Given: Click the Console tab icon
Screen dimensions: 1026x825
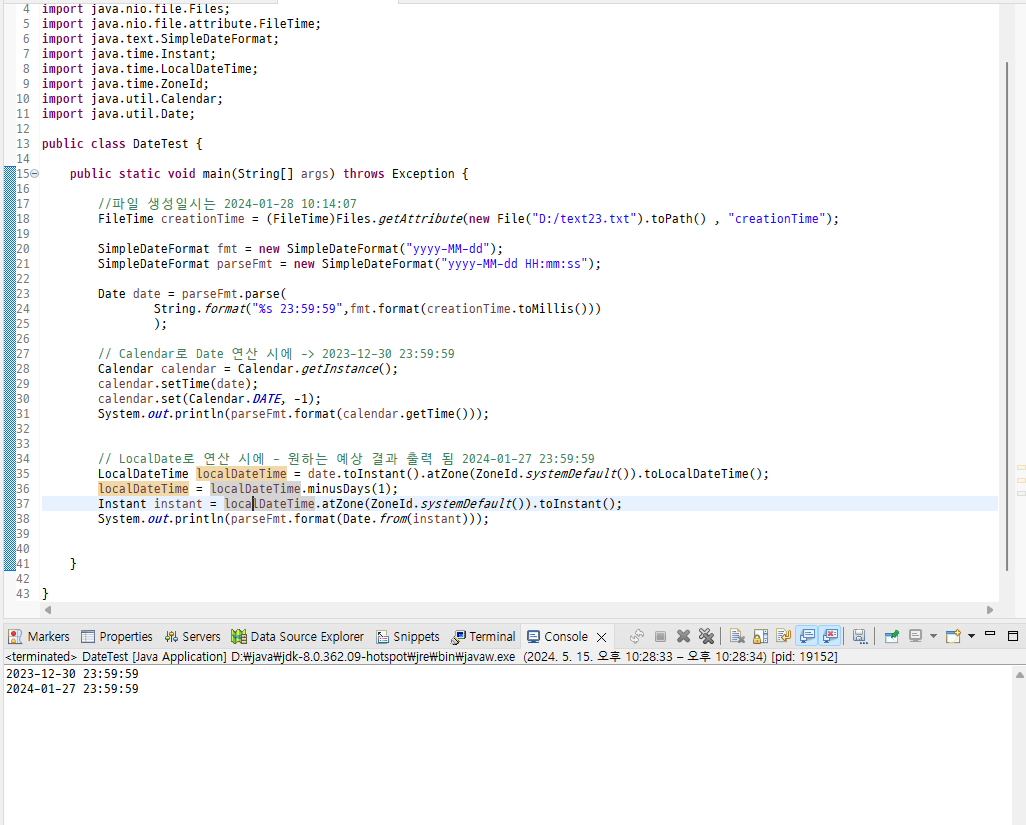Looking at the screenshot, I should (533, 637).
